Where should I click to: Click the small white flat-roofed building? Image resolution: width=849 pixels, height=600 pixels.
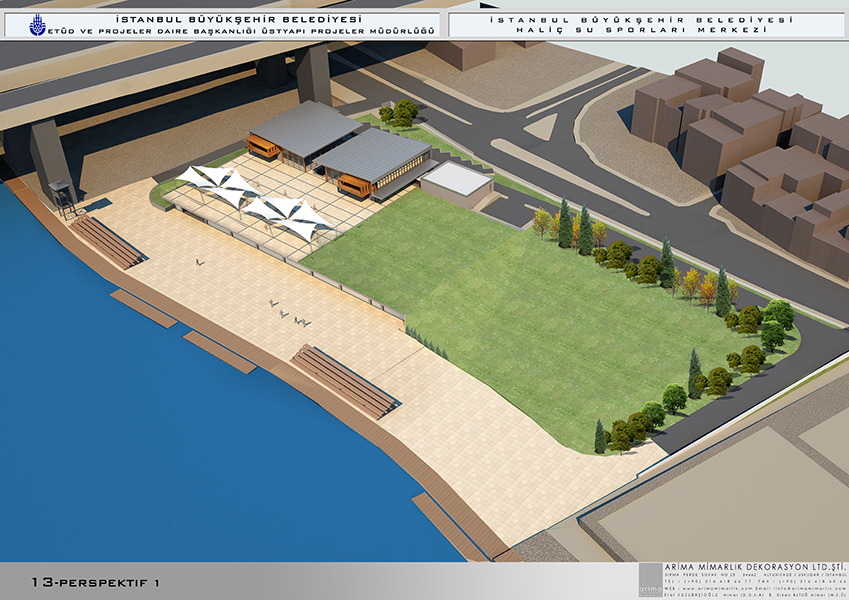(x=456, y=182)
